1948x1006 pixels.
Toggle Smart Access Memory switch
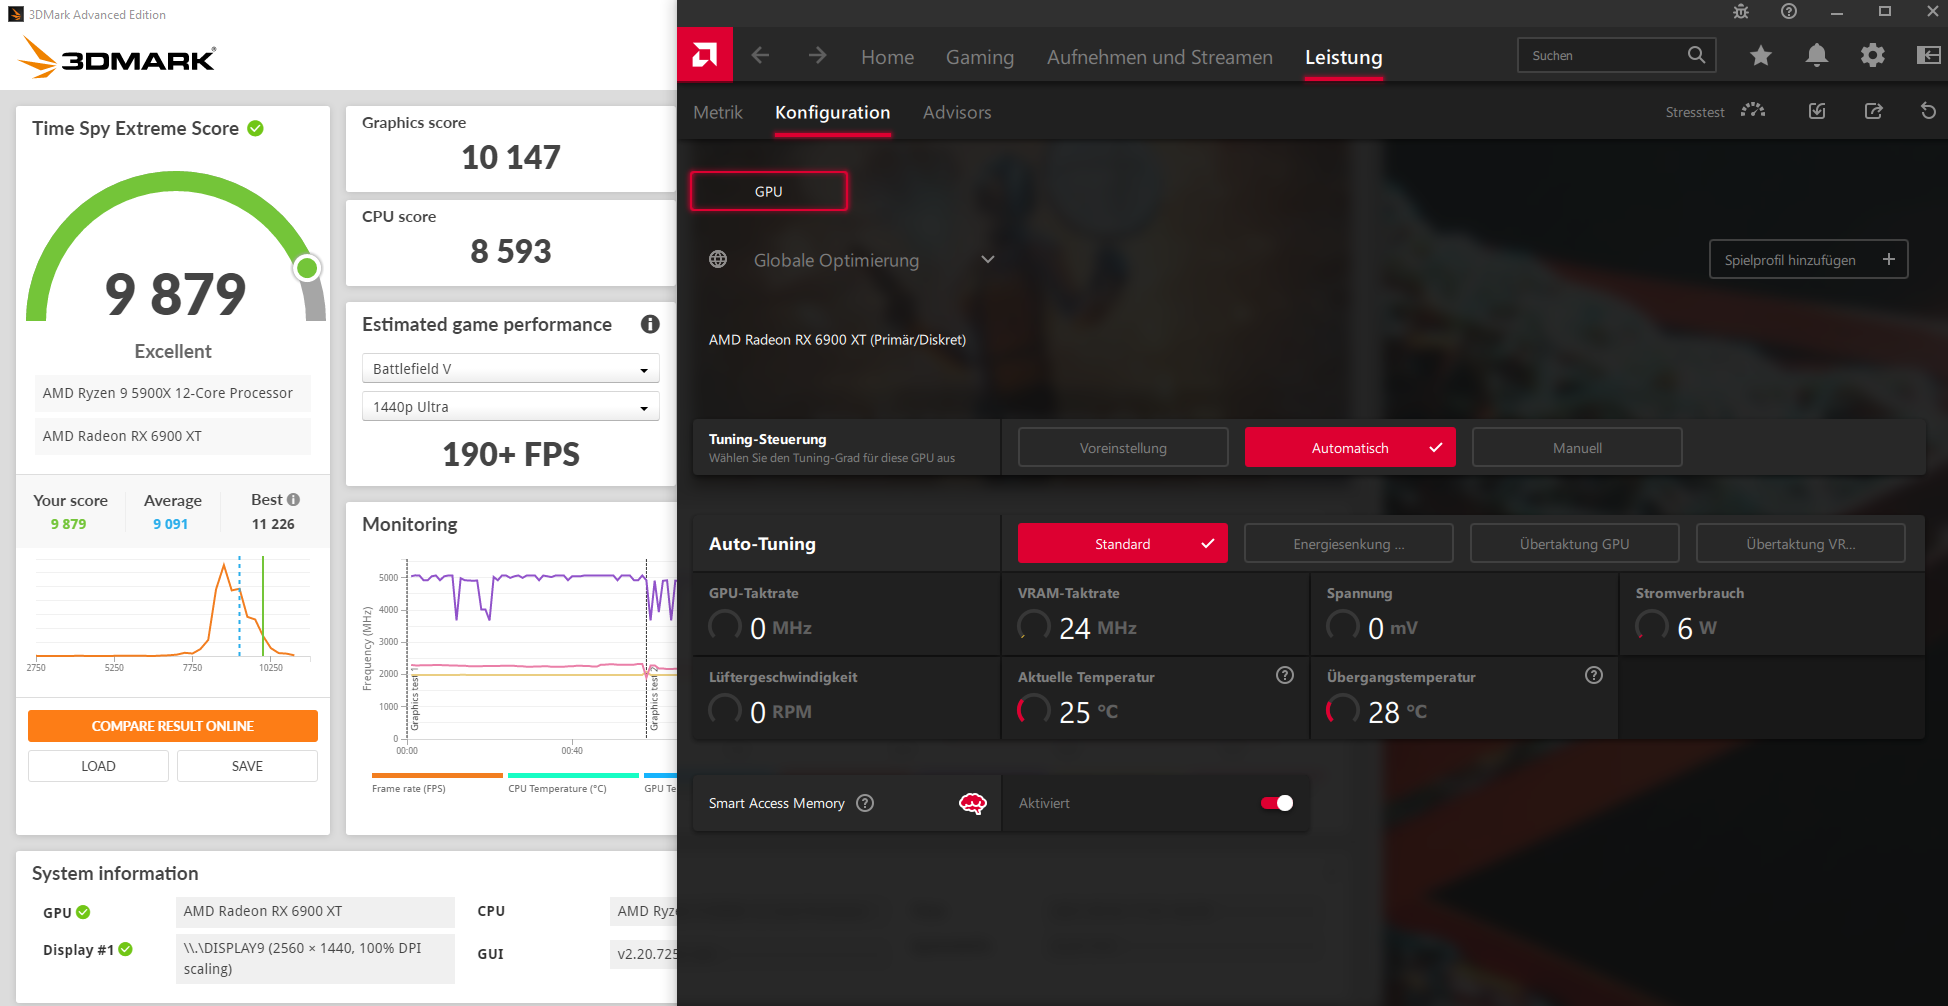click(x=1277, y=803)
